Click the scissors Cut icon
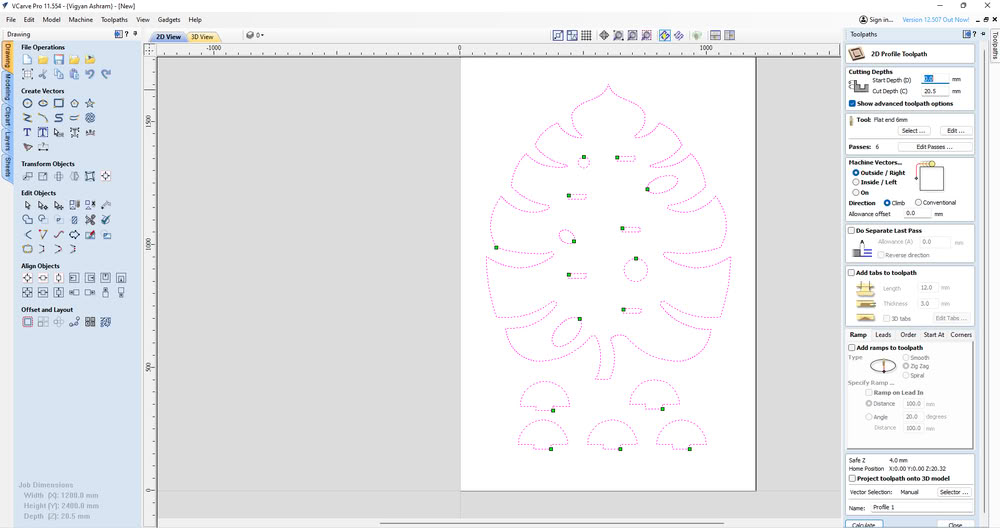1000x528 pixels. pyautogui.click(x=43, y=74)
